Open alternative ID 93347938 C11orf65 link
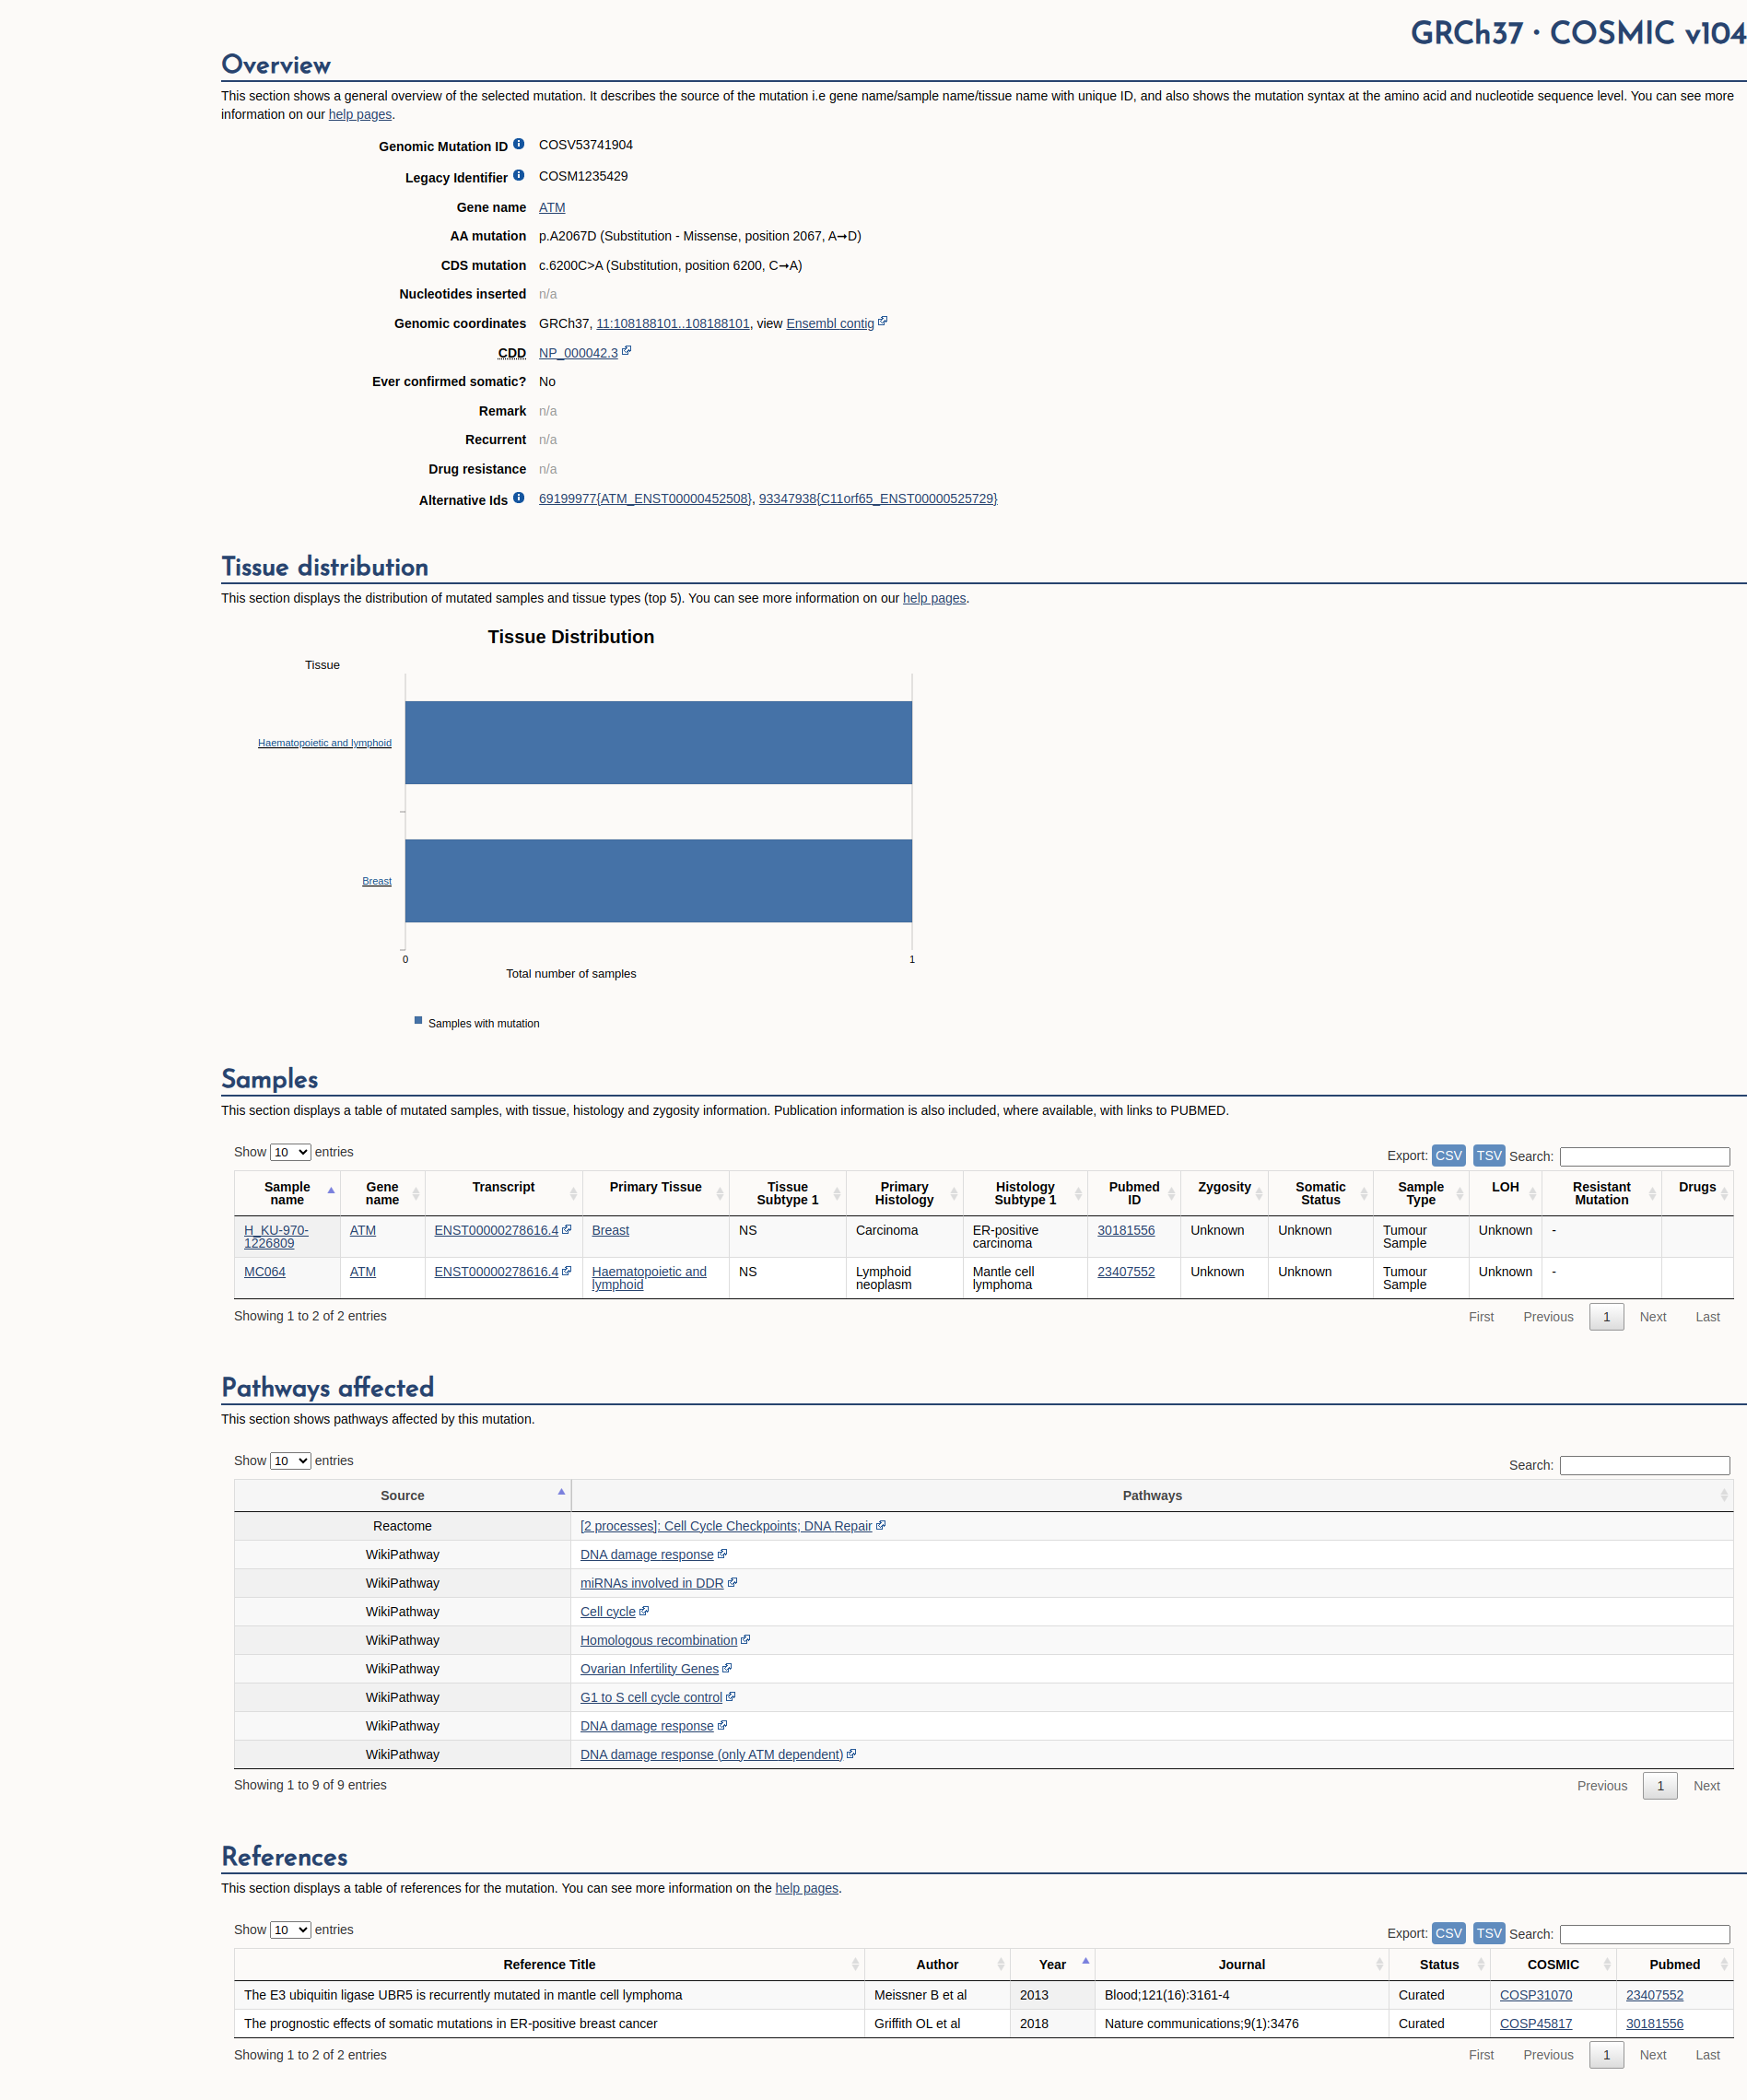 [x=878, y=498]
